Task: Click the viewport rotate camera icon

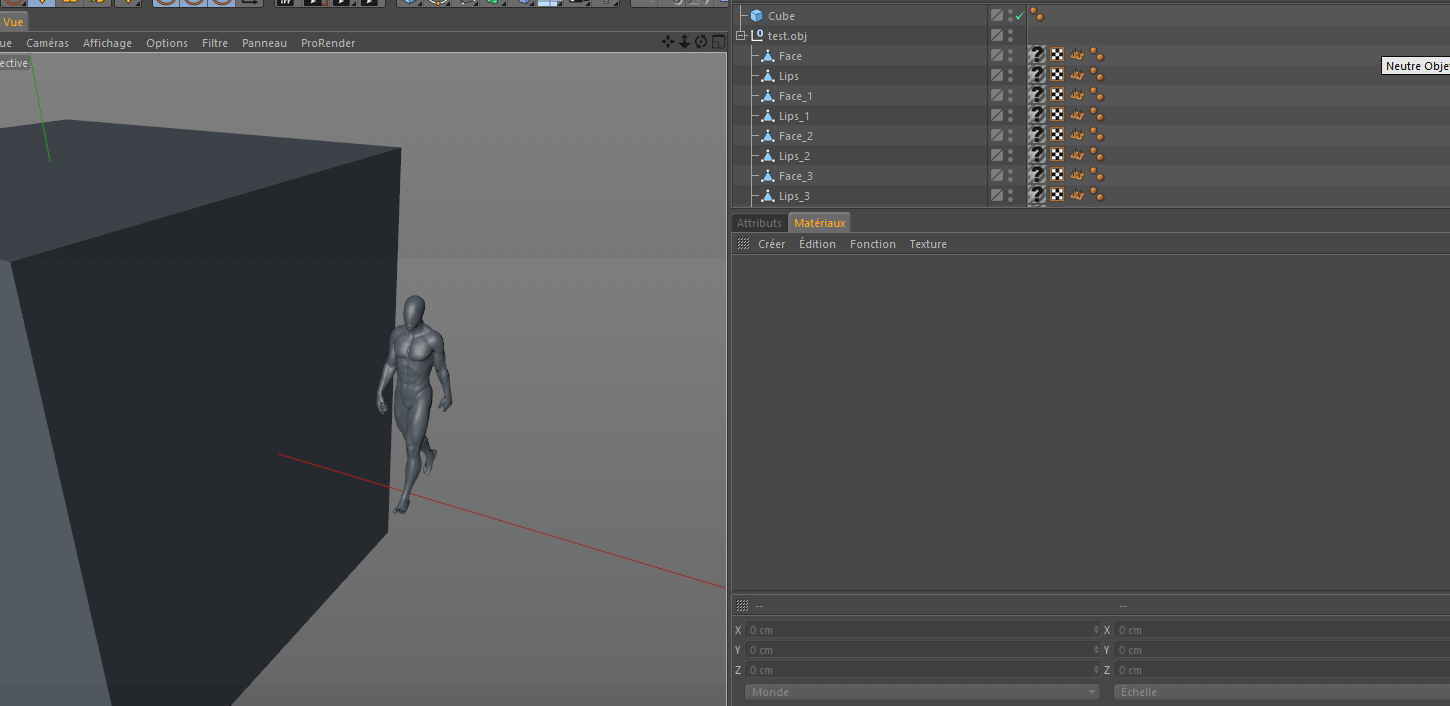Action: [701, 42]
